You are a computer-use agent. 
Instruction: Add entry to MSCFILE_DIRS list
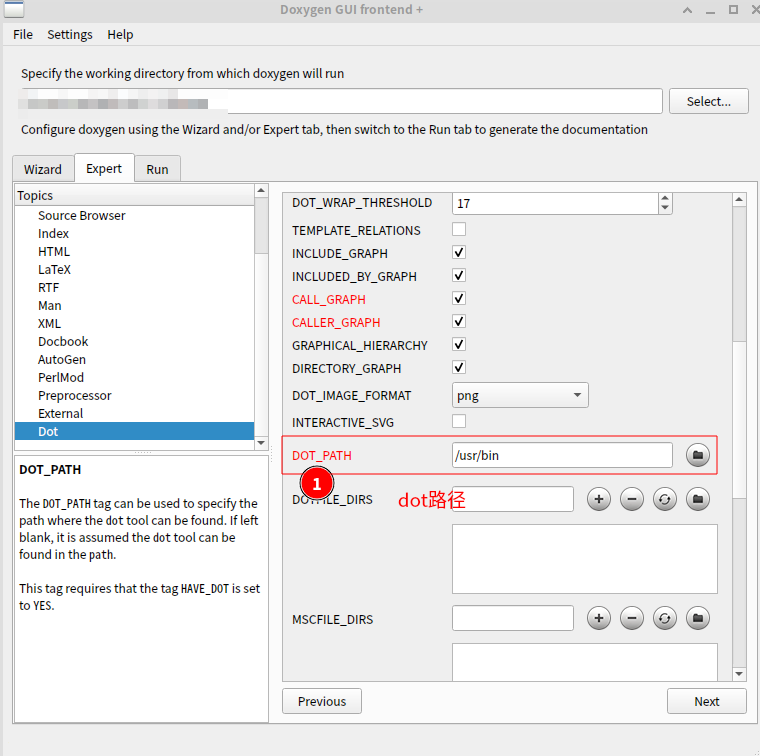[599, 618]
